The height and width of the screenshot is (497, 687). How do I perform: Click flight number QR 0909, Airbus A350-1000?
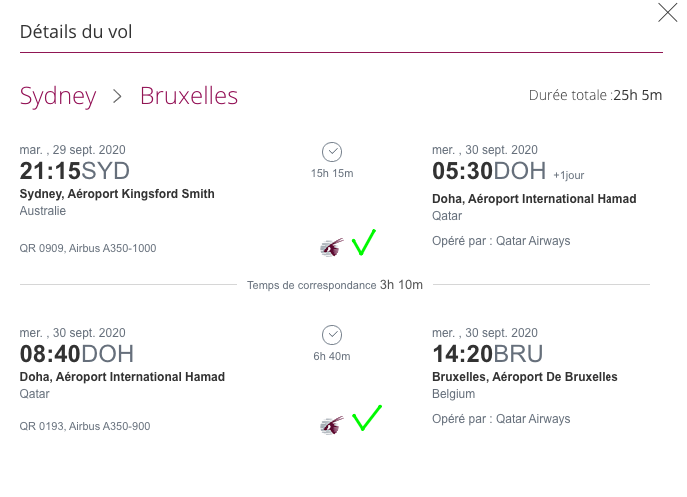point(88,248)
